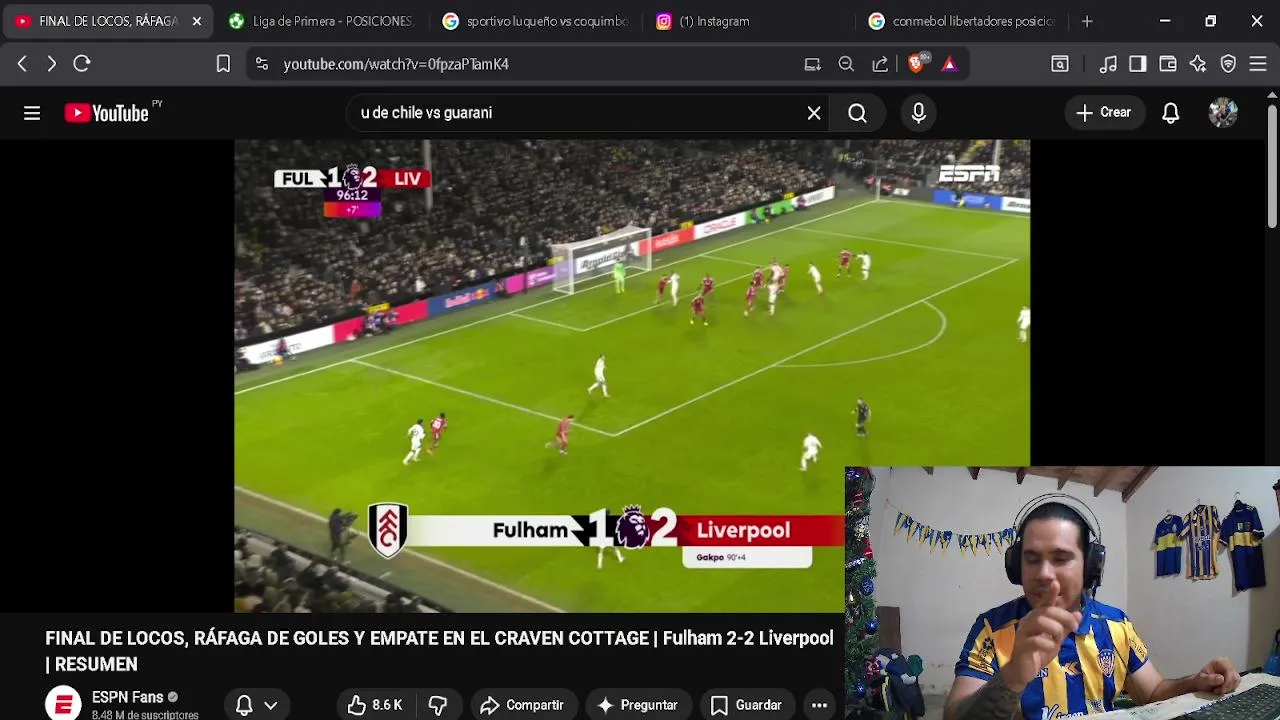Click the address bar URL
This screenshot has height=720, width=1280.
pyautogui.click(x=396, y=64)
